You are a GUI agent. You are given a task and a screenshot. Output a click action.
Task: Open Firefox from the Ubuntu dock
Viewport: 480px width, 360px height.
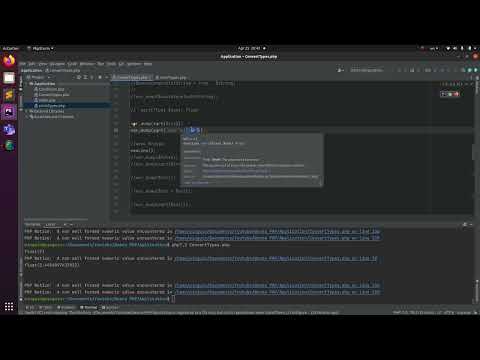[9, 61]
